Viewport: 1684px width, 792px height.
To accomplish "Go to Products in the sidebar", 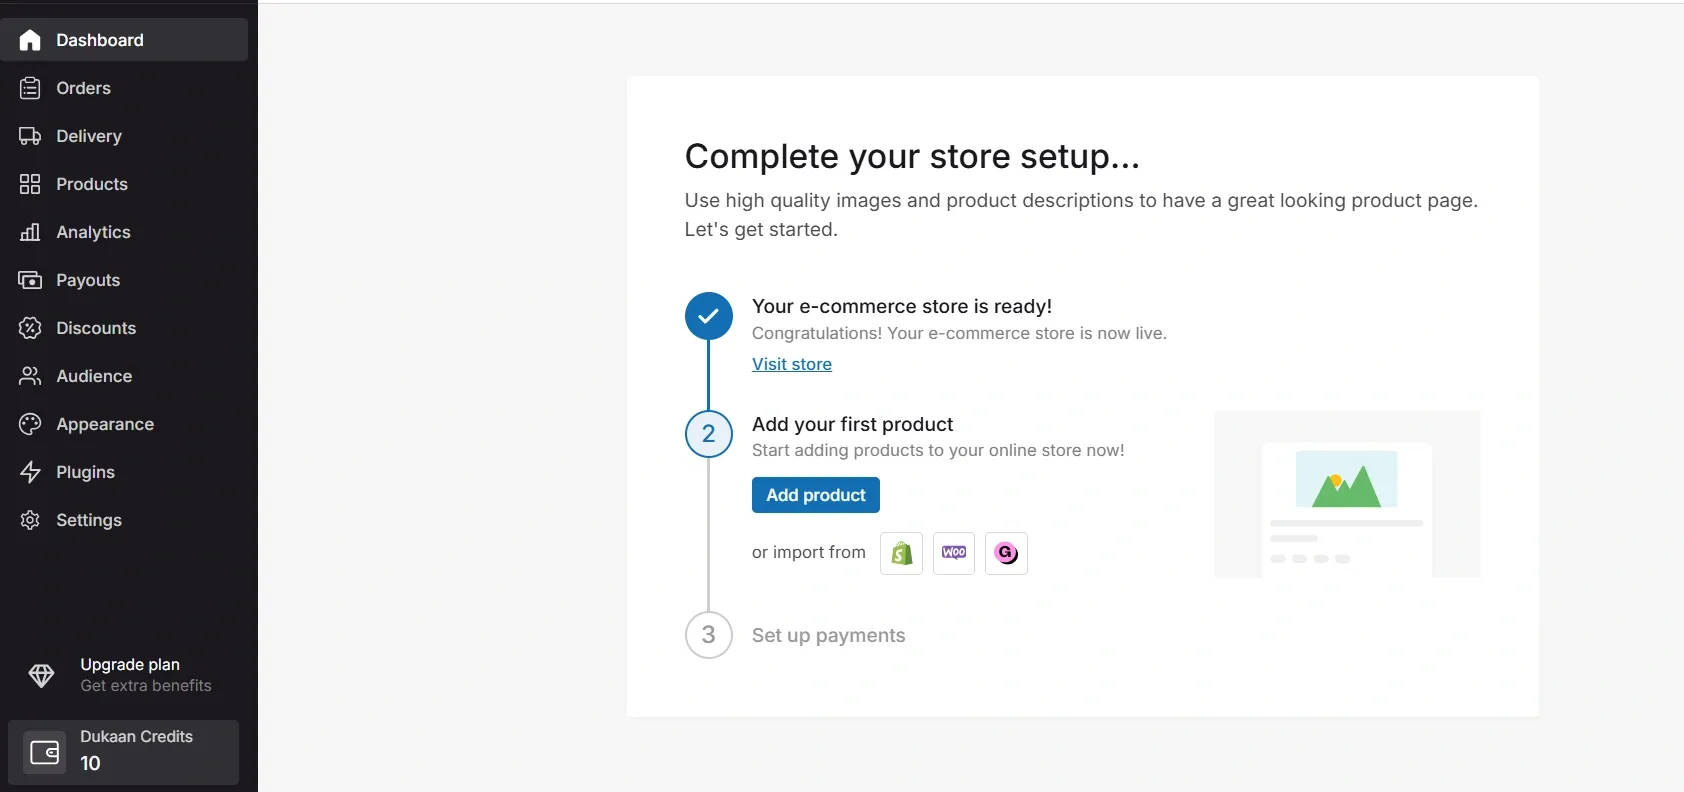I will coord(92,184).
